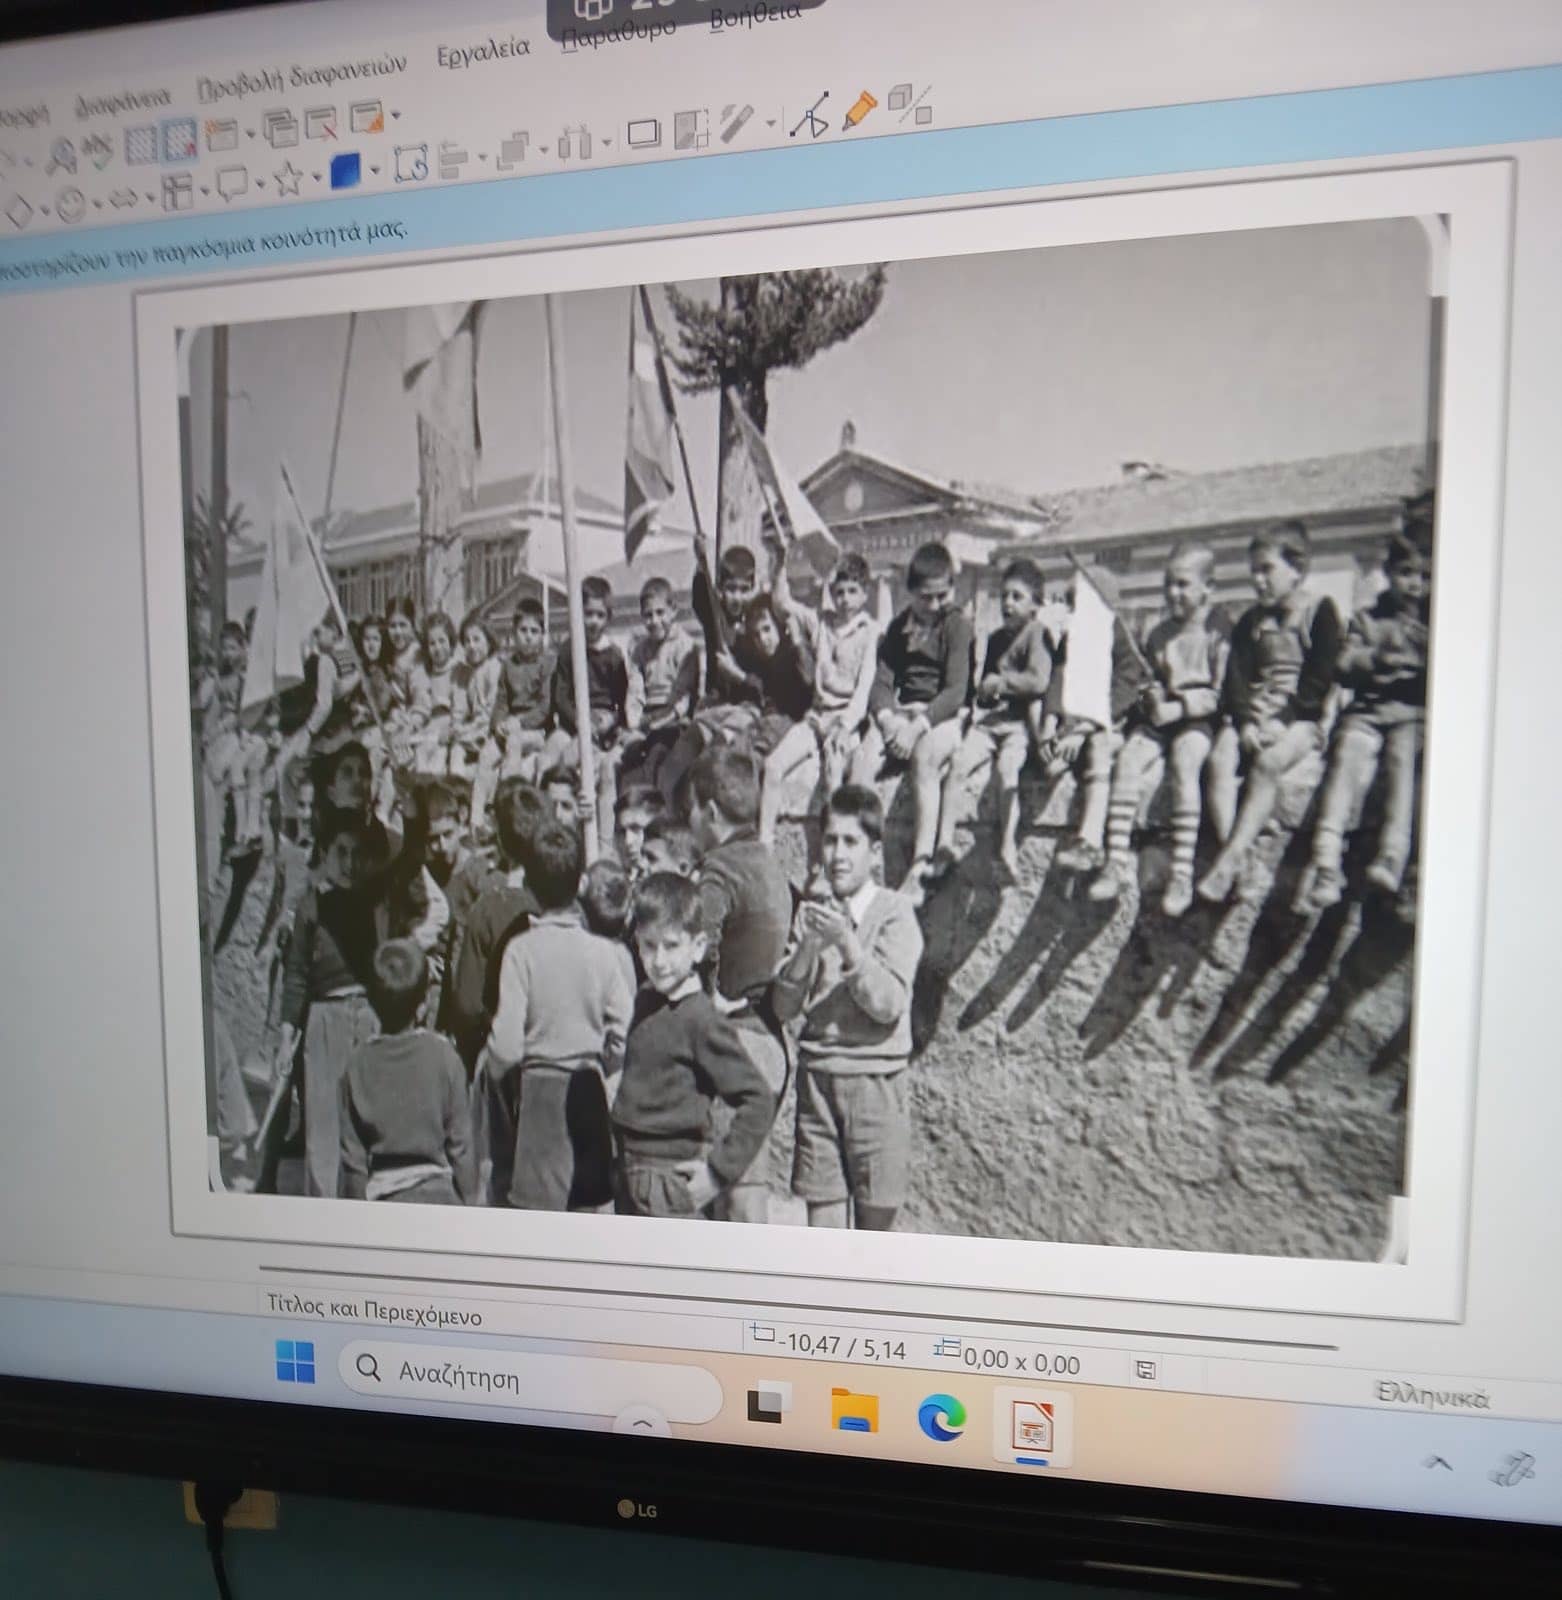Select the Stars and Banners shape tool
Viewport: 1562px width, 1600px height.
288,180
